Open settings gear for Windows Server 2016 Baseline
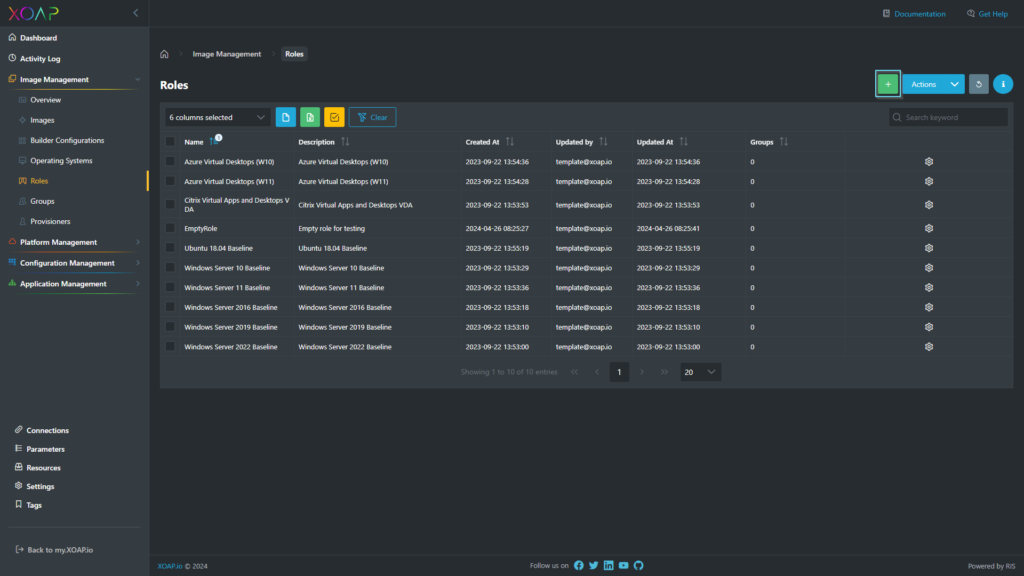This screenshot has height=576, width=1024. (x=929, y=308)
